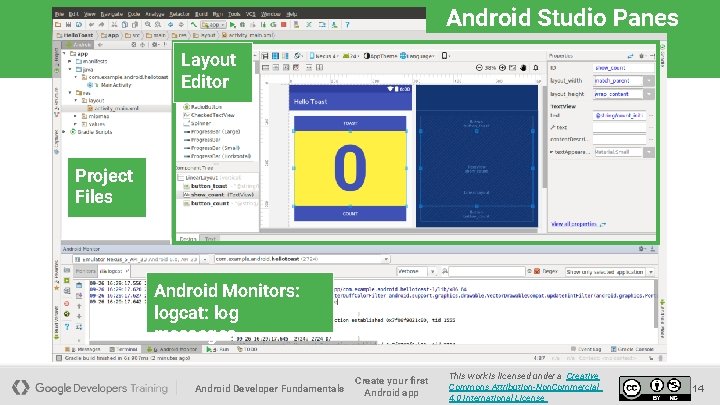The width and height of the screenshot is (720, 405).
Task: Click the clear logcat trash icon
Action: [79, 285]
